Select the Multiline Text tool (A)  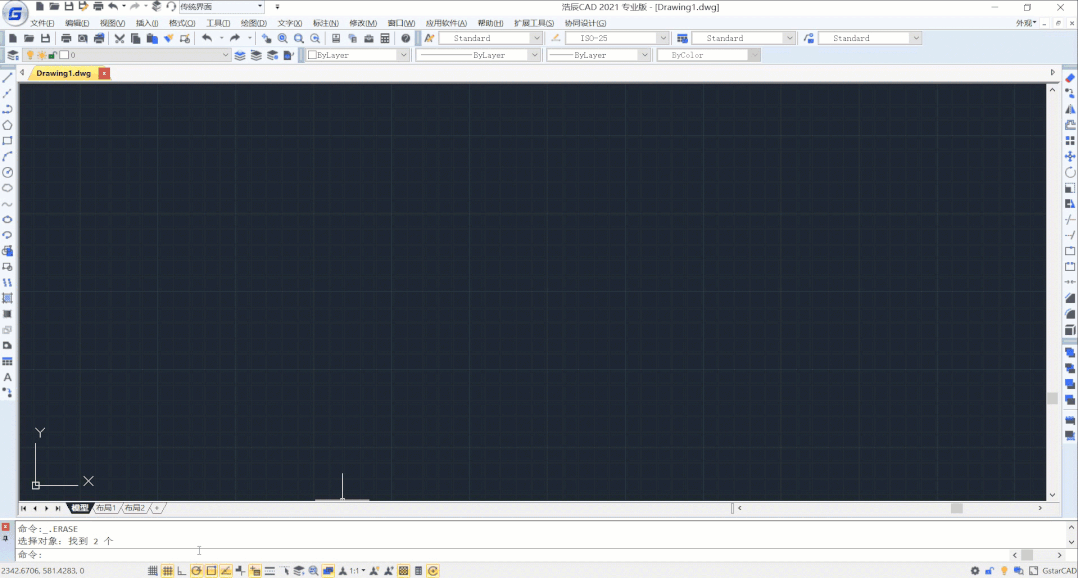pos(8,377)
